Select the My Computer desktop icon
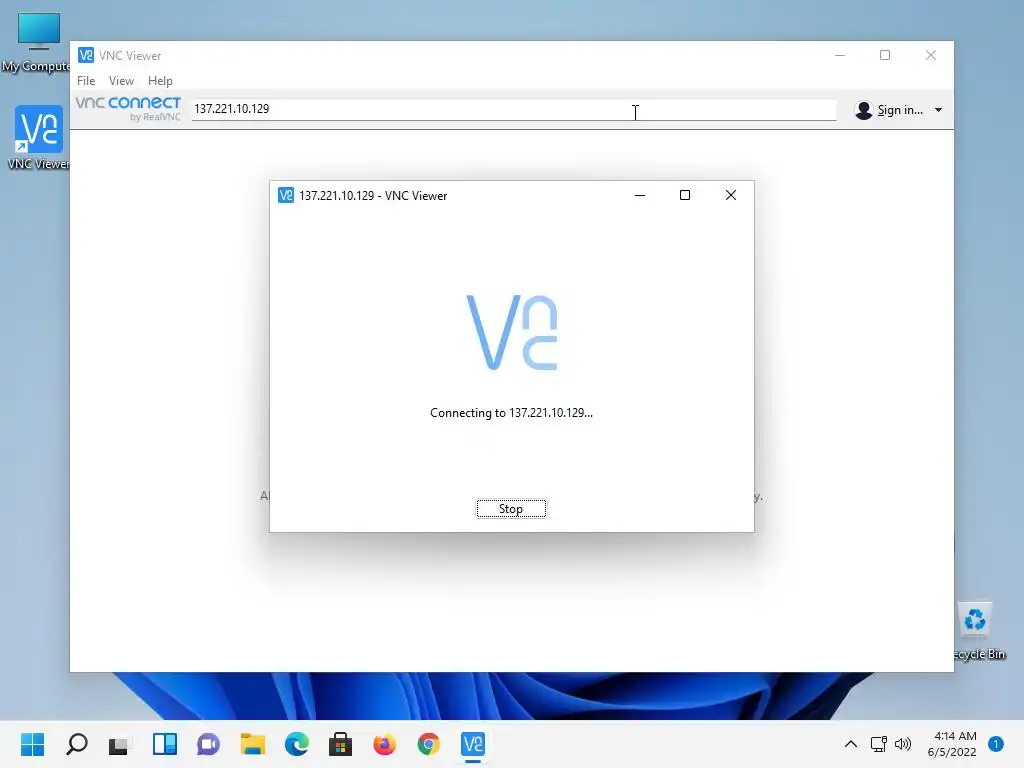The image size is (1024, 768). (36, 42)
